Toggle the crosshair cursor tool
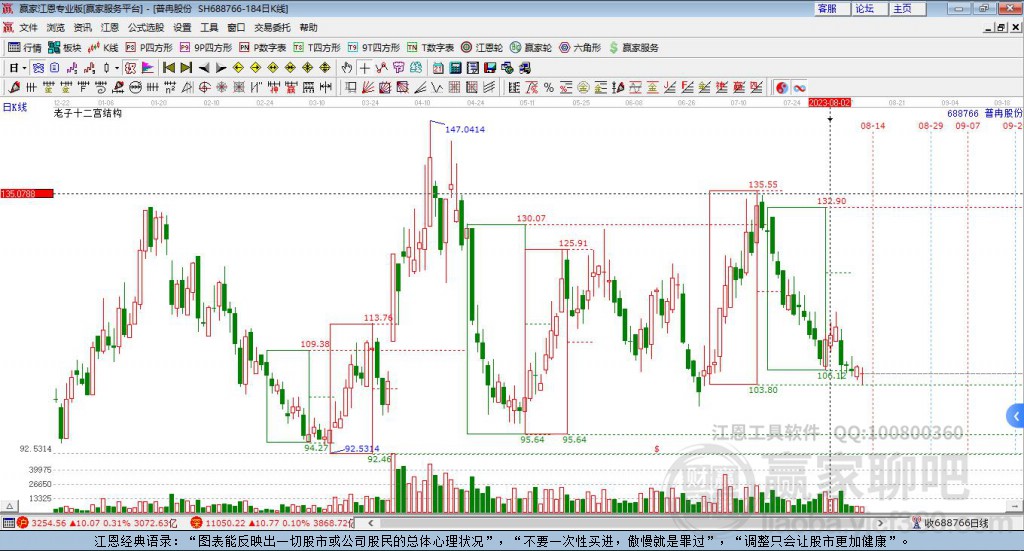The width and height of the screenshot is (1024, 551). pyautogui.click(x=364, y=68)
